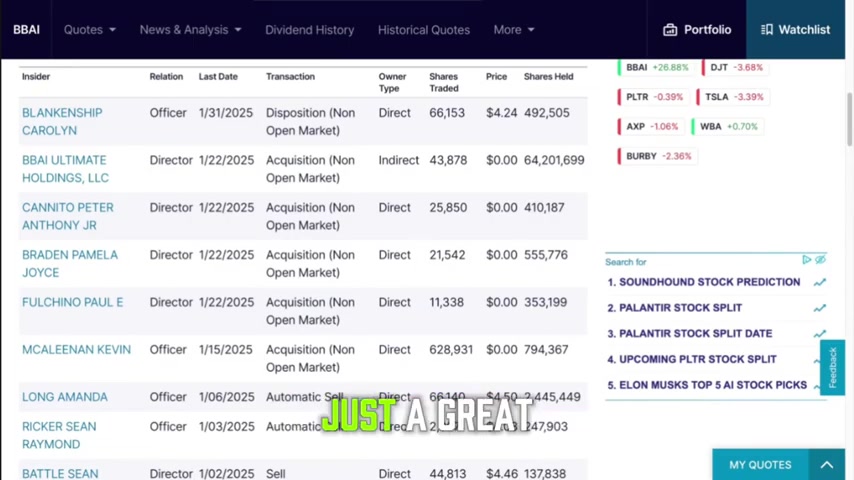Viewport: 854px width, 480px height.
Task: Open insider Long Amanda
Action: [x=65, y=397]
